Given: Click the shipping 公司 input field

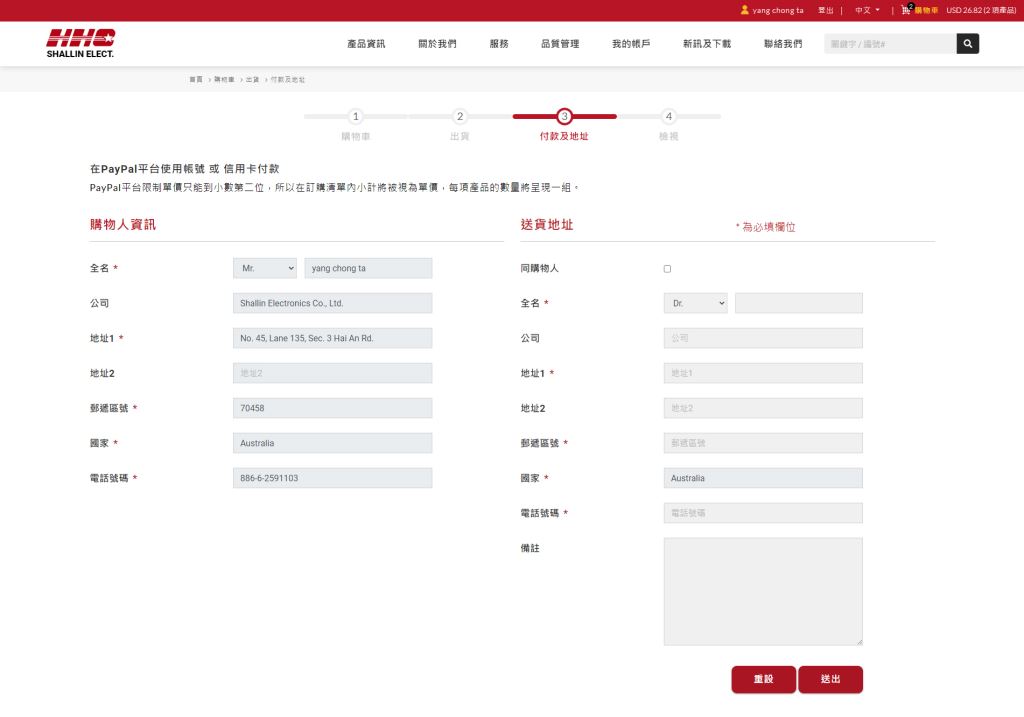Looking at the screenshot, I should point(763,338).
